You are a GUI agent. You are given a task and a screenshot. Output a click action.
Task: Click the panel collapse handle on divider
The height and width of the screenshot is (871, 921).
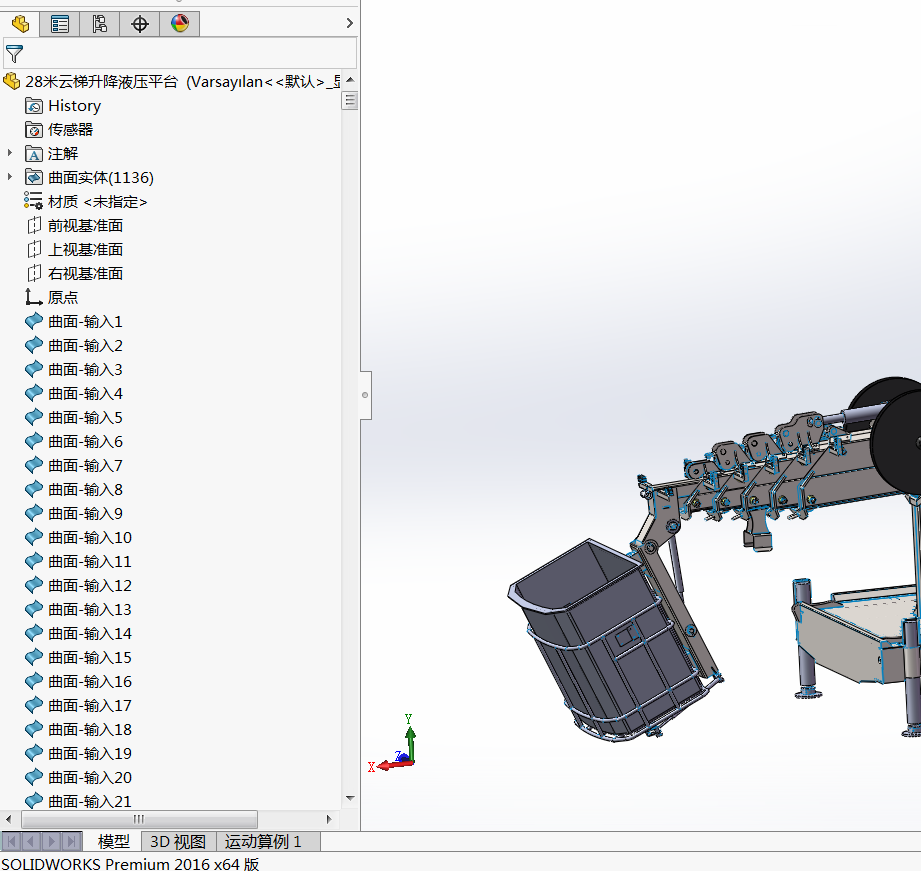pos(365,395)
